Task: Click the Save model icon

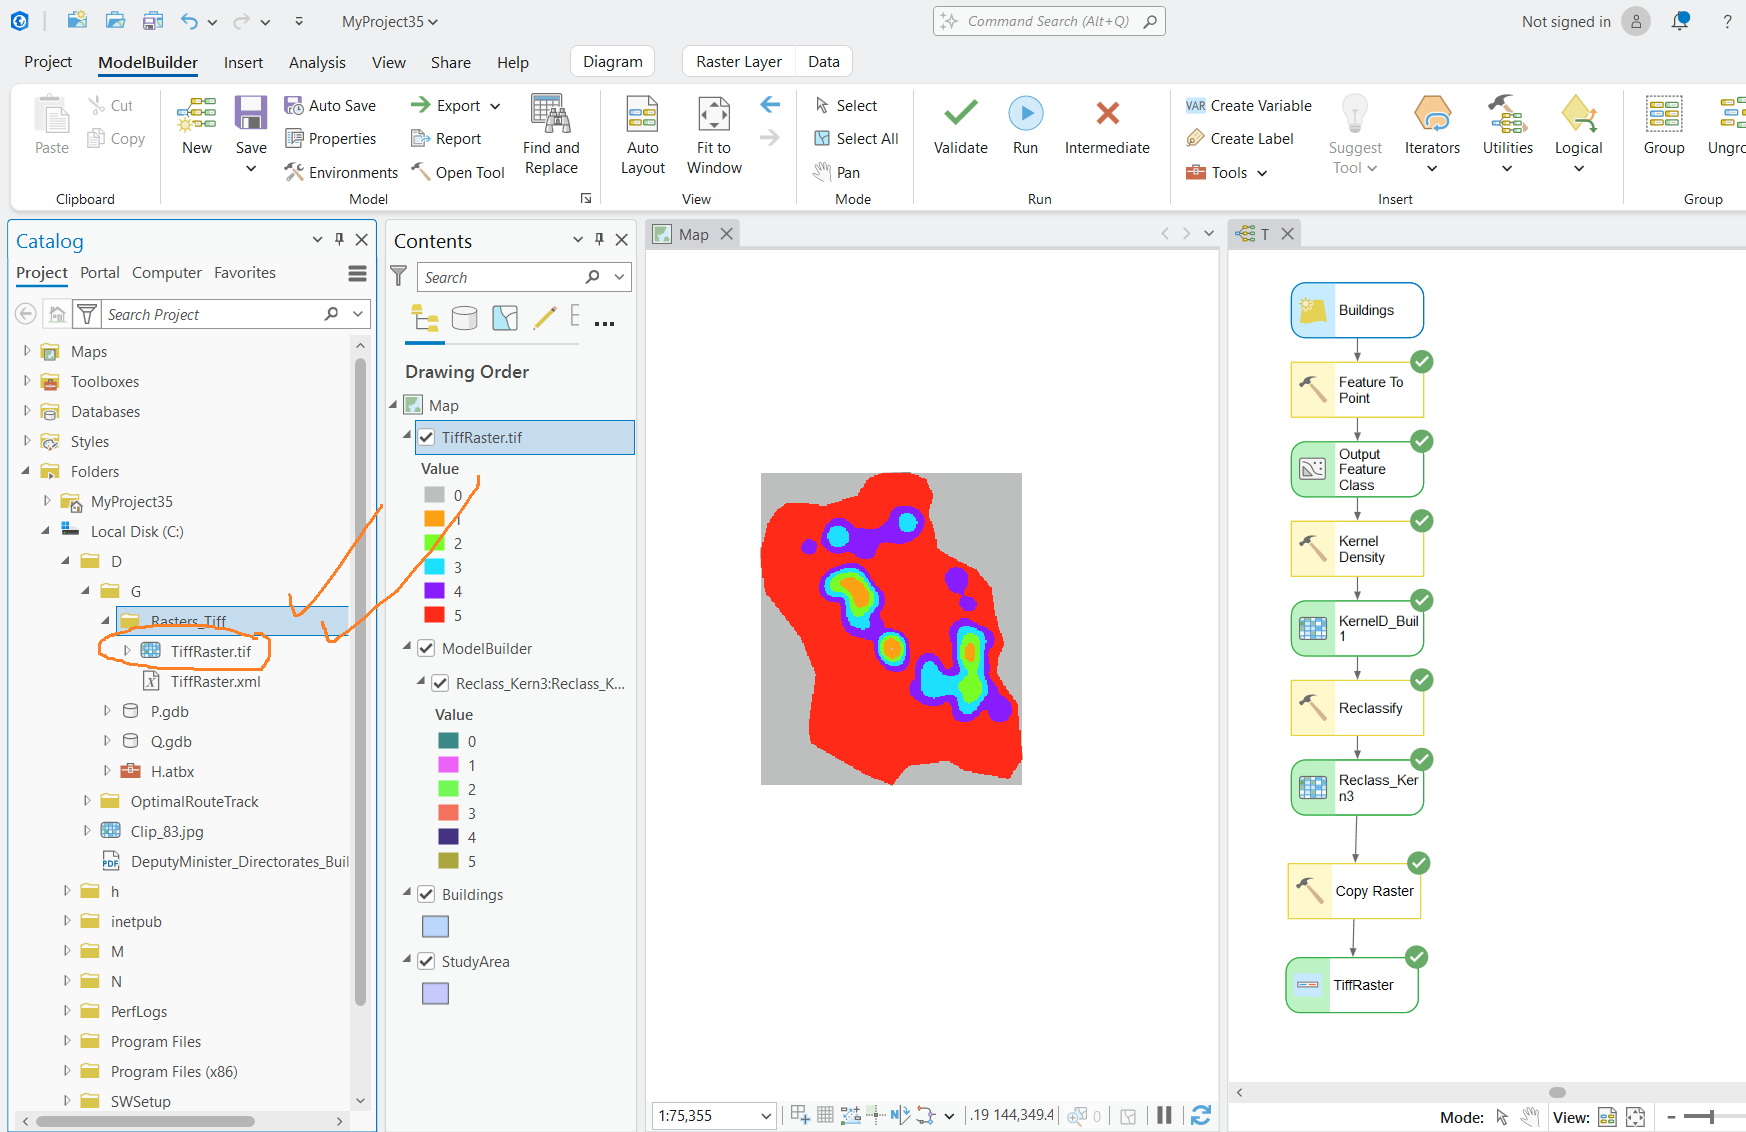Action: (x=251, y=113)
